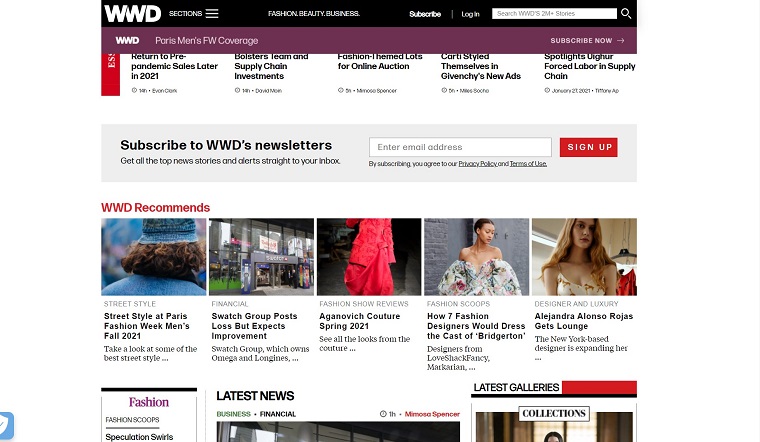Click the search magnifying glass icon
The width and height of the screenshot is (760, 442).
click(x=626, y=14)
